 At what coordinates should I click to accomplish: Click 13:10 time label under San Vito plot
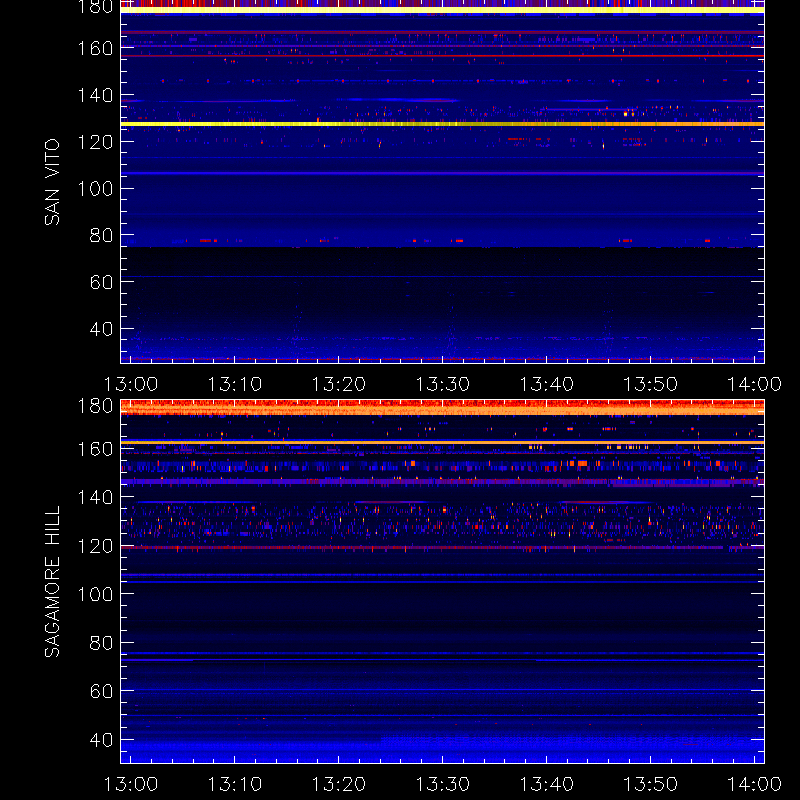[x=235, y=384]
